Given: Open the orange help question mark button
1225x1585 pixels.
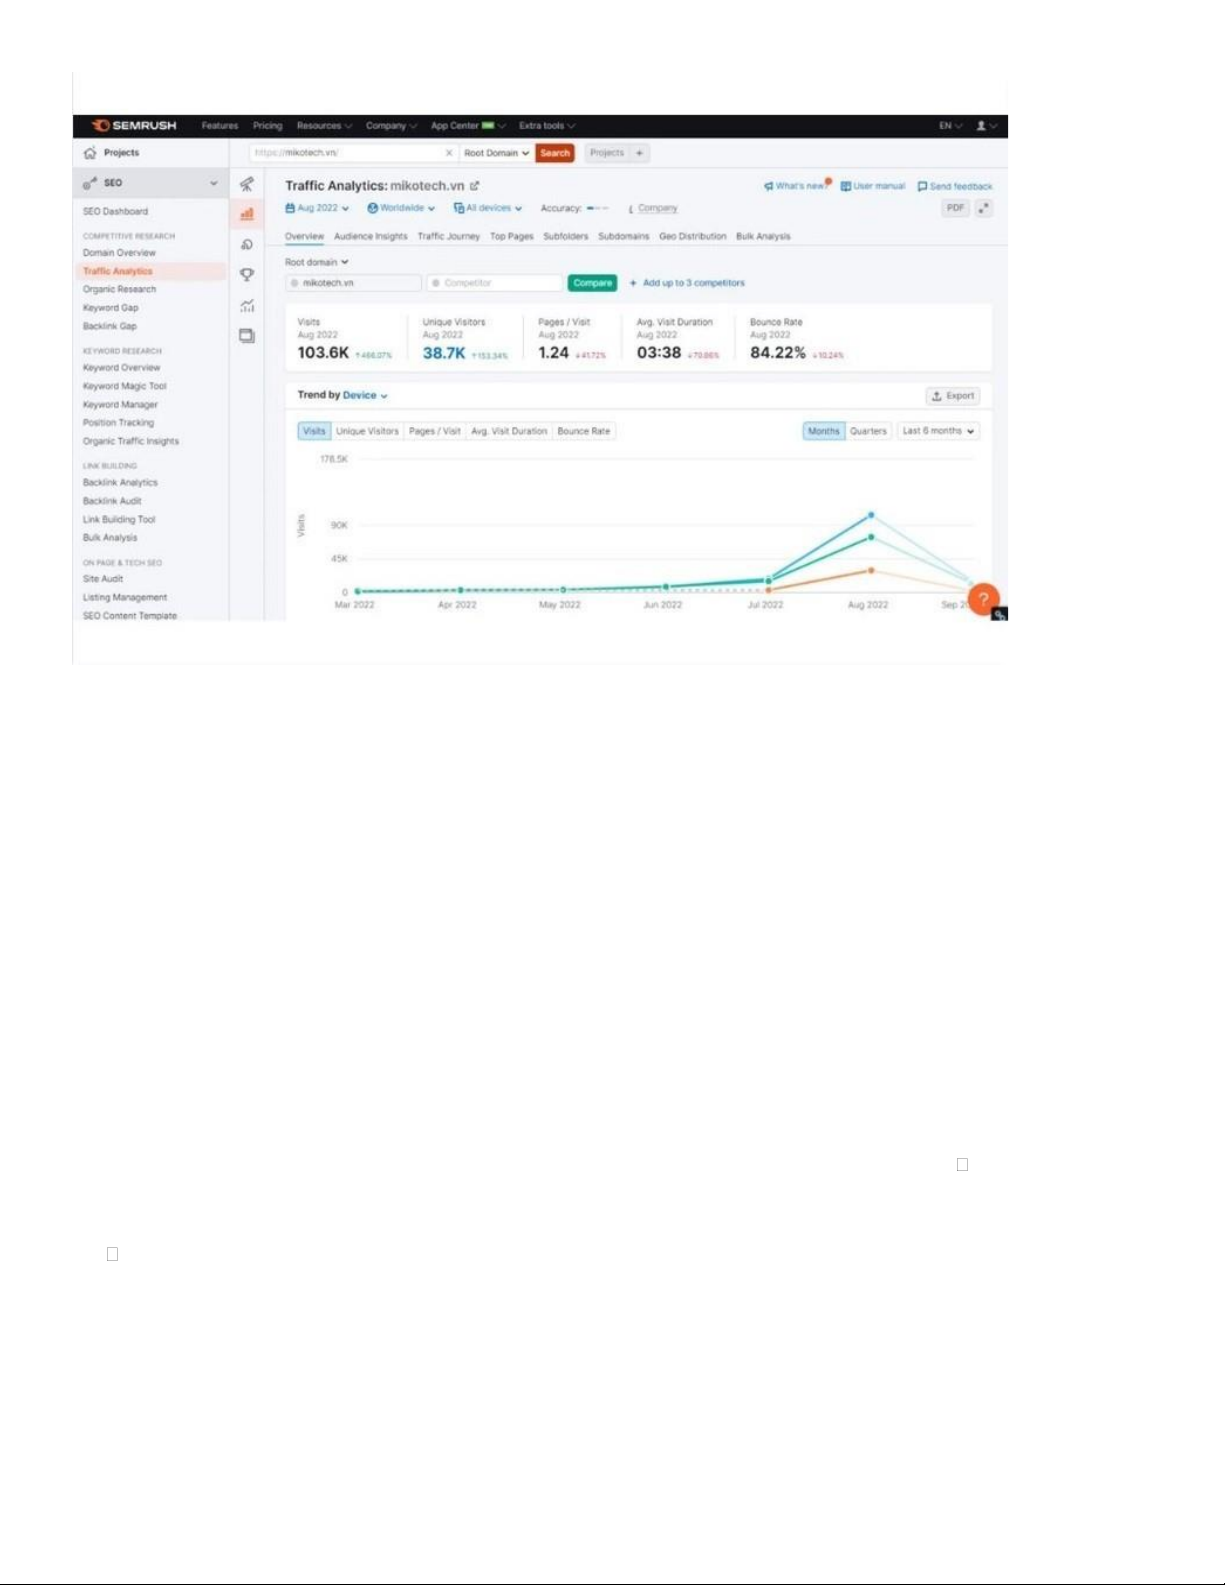Looking at the screenshot, I should (x=984, y=599).
